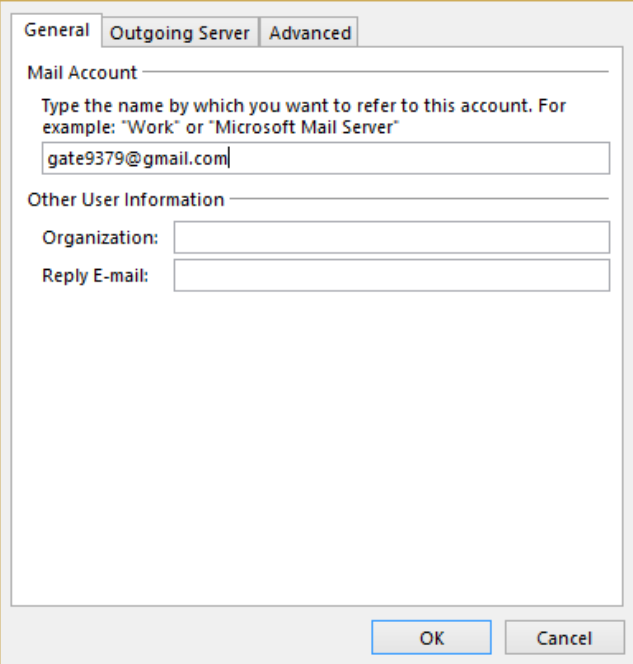Click the Reply E-mail: label
The image size is (633, 664).
(95, 276)
